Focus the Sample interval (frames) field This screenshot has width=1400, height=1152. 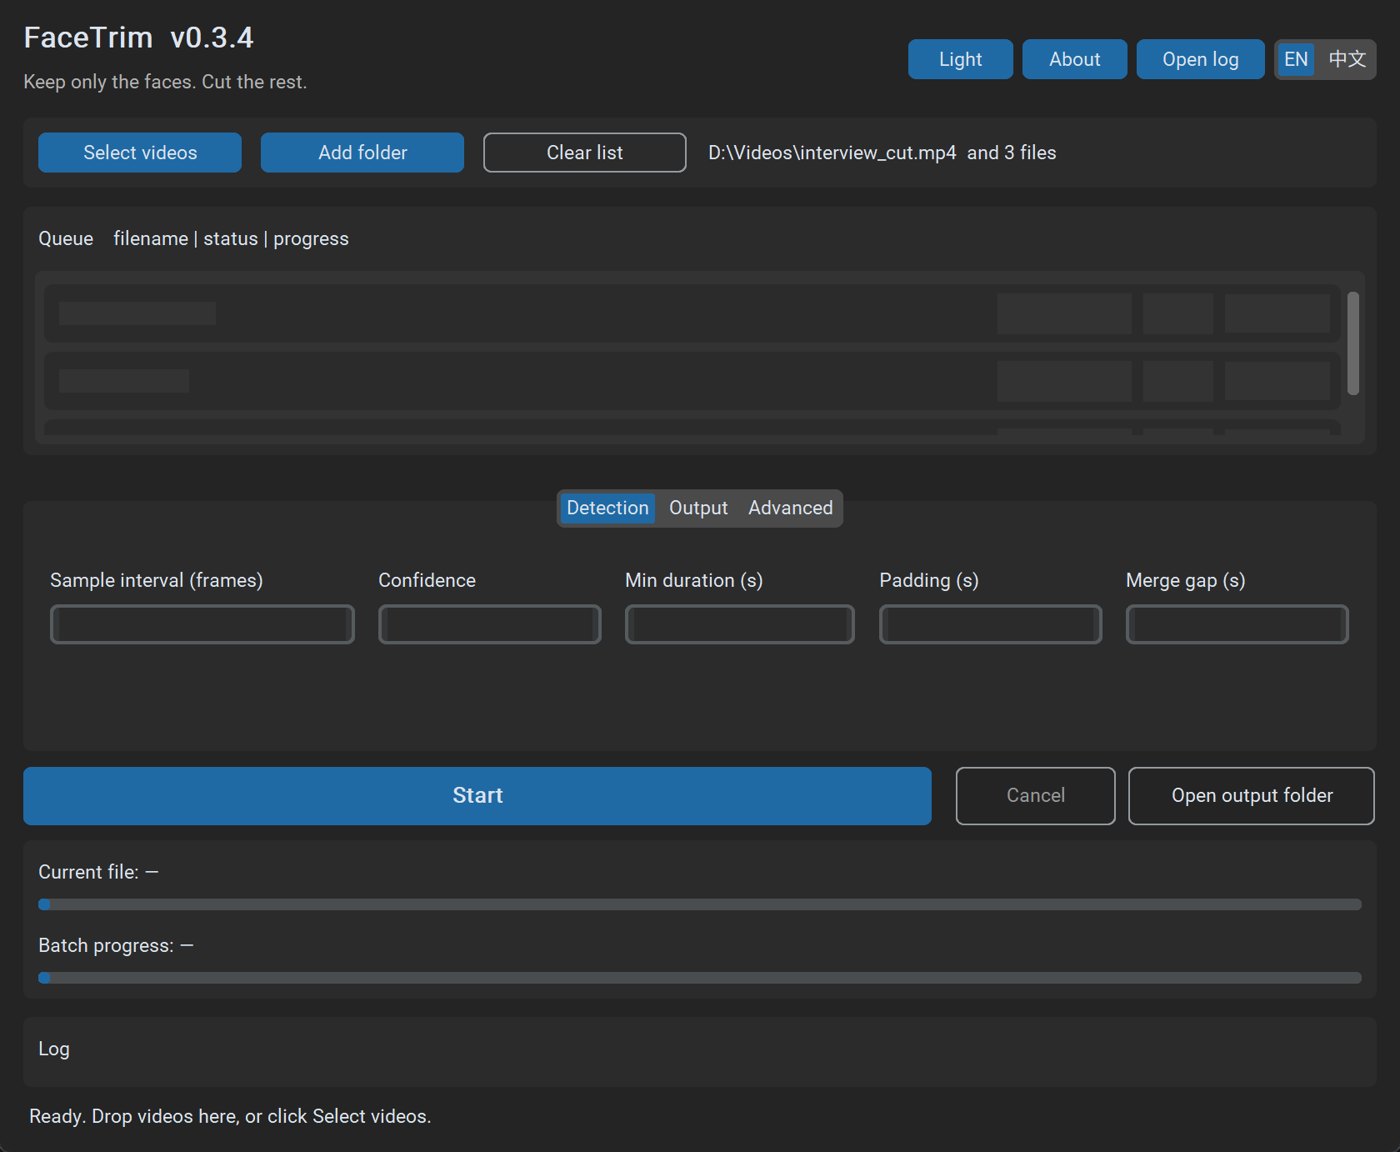point(202,624)
